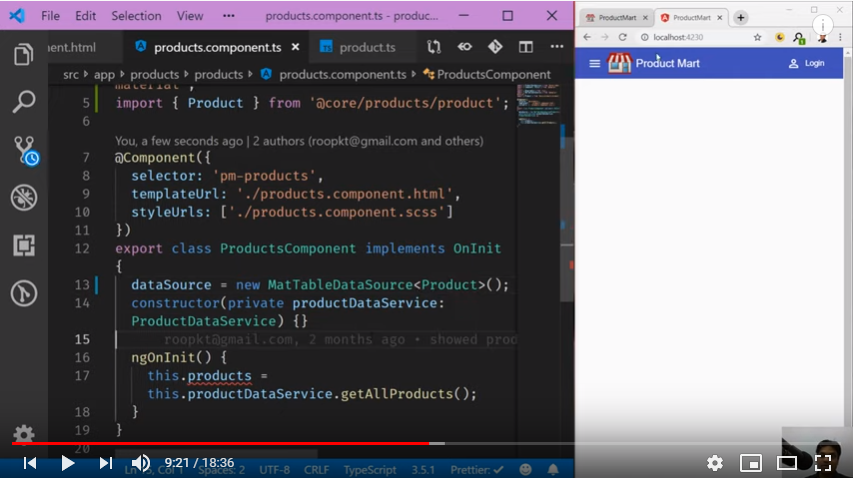Viewport: 853px width, 478px height.
Task: Bookmark the page with the star icon
Action: [757, 37]
